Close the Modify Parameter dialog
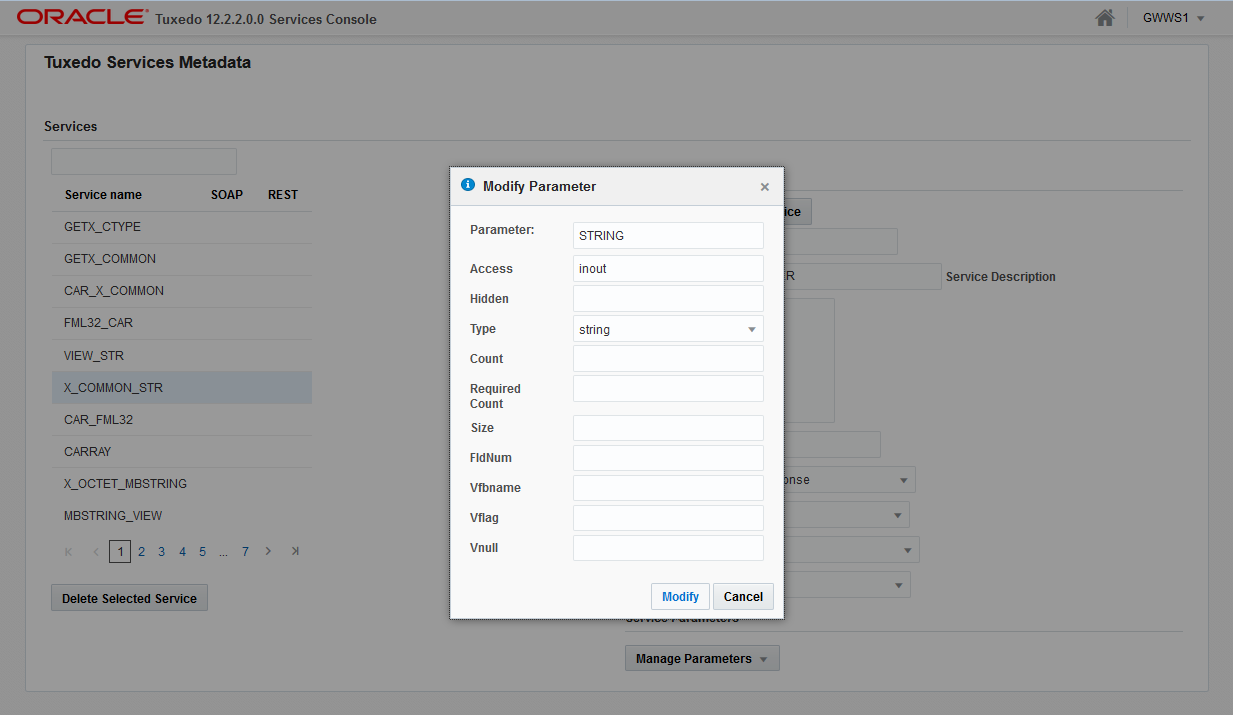 765,187
